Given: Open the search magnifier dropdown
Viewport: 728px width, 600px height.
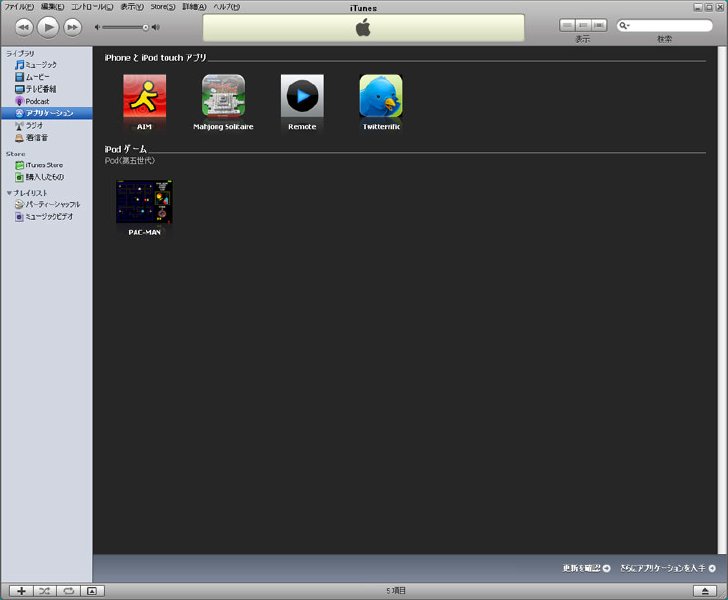Looking at the screenshot, I should 624,26.
